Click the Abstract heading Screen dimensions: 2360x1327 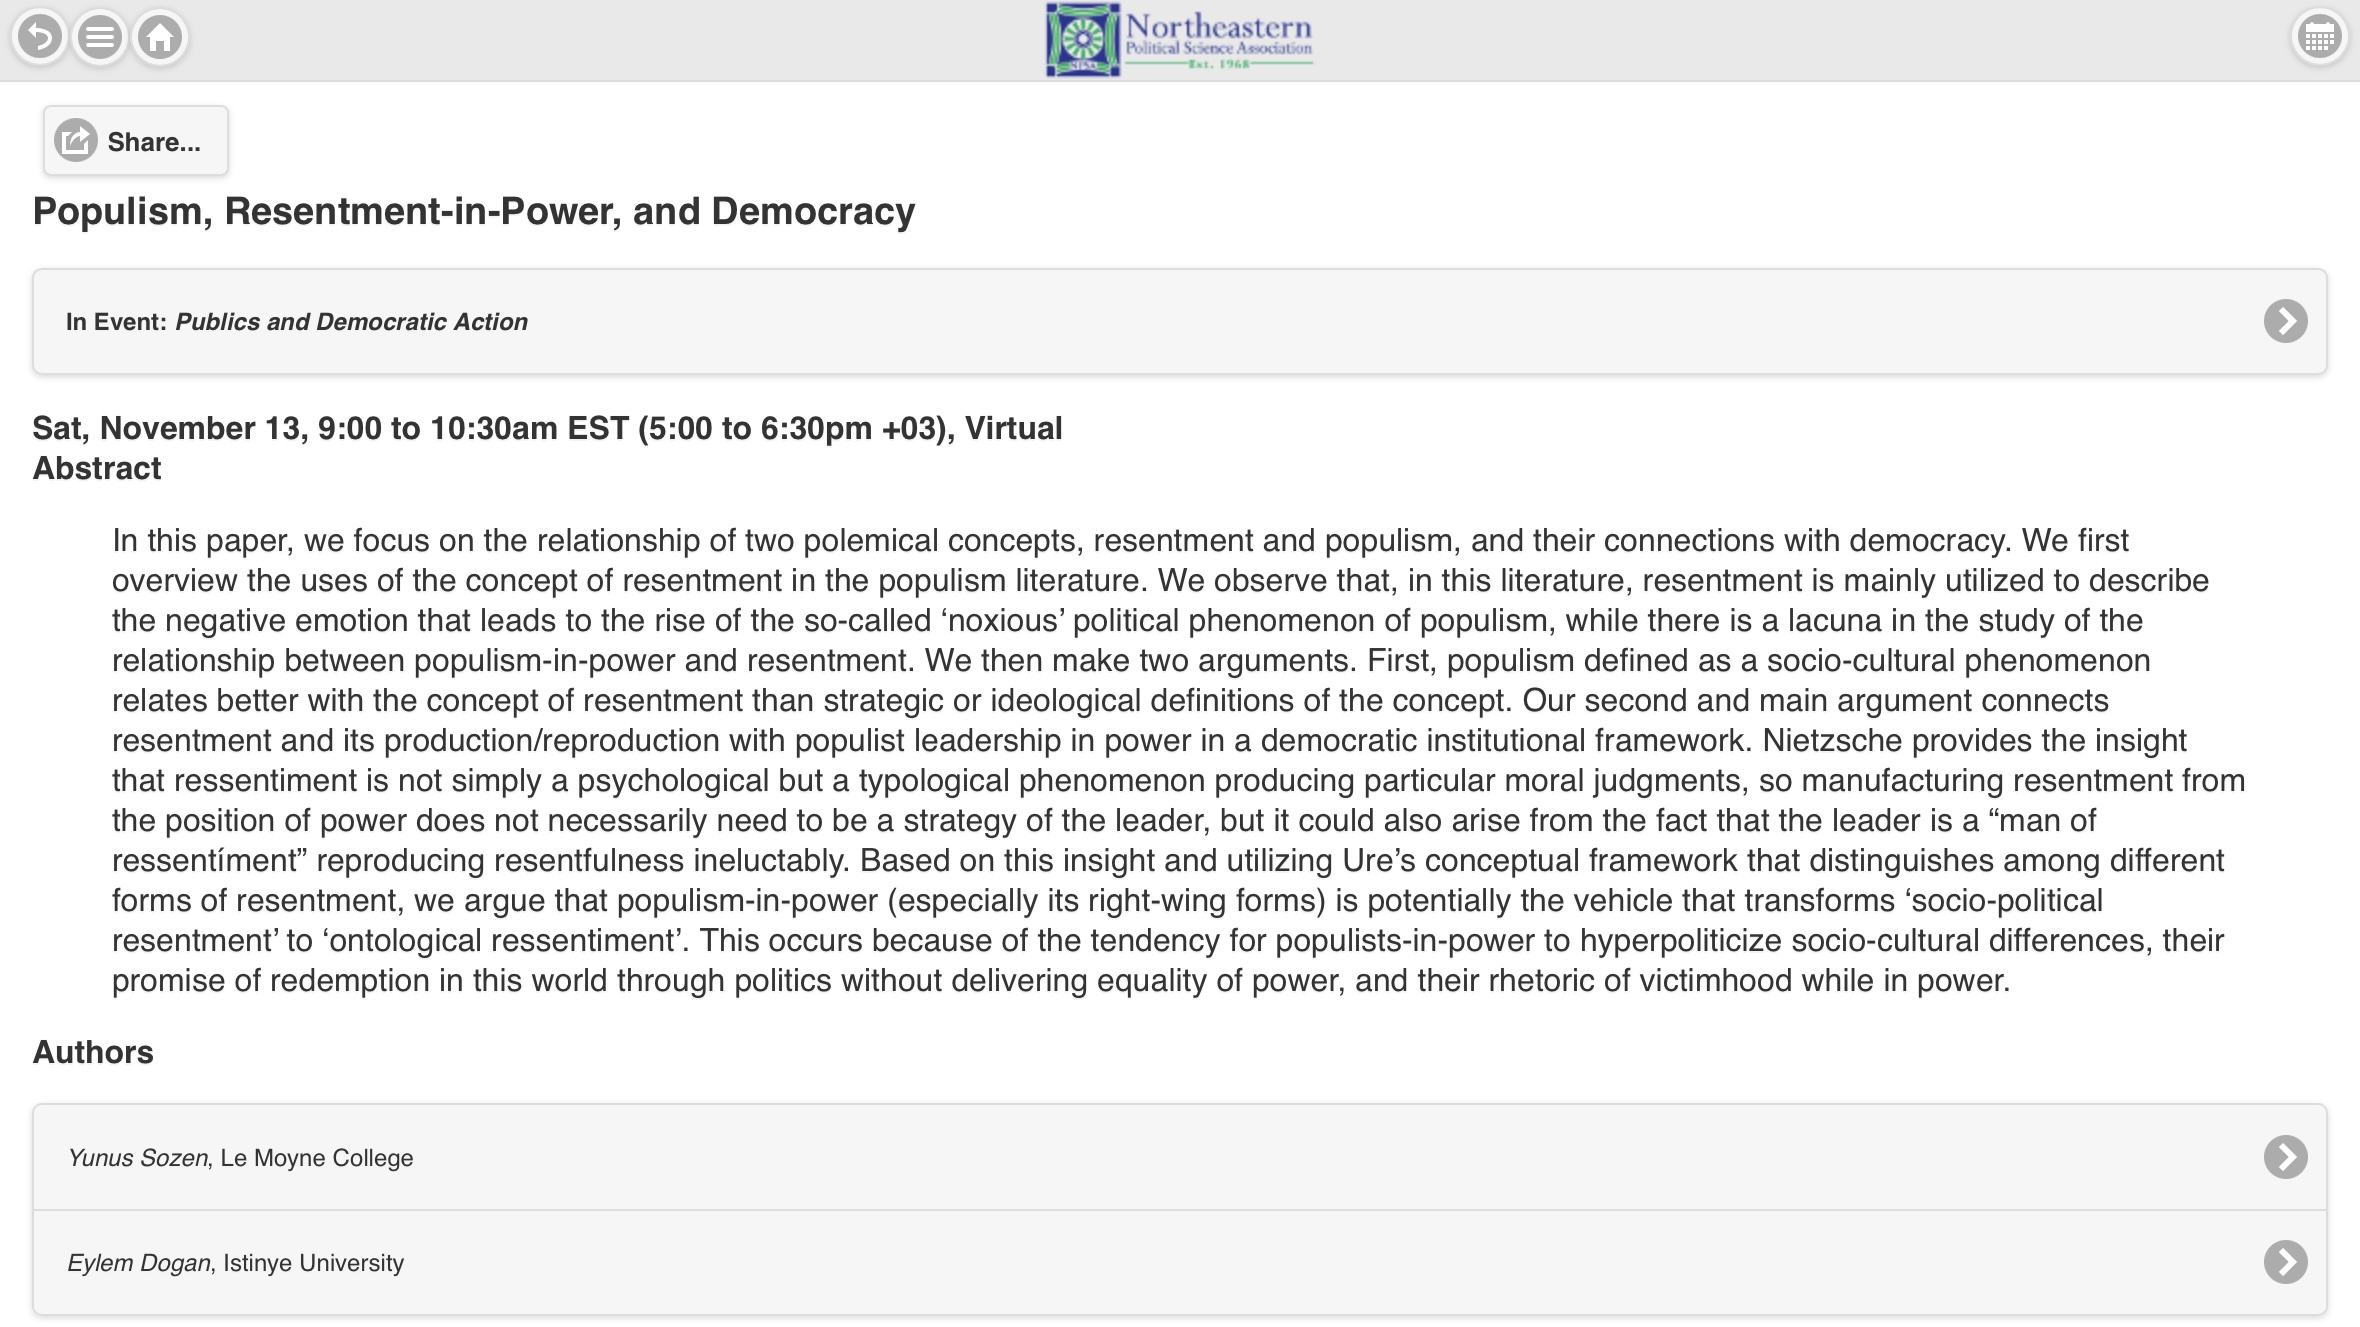click(97, 468)
